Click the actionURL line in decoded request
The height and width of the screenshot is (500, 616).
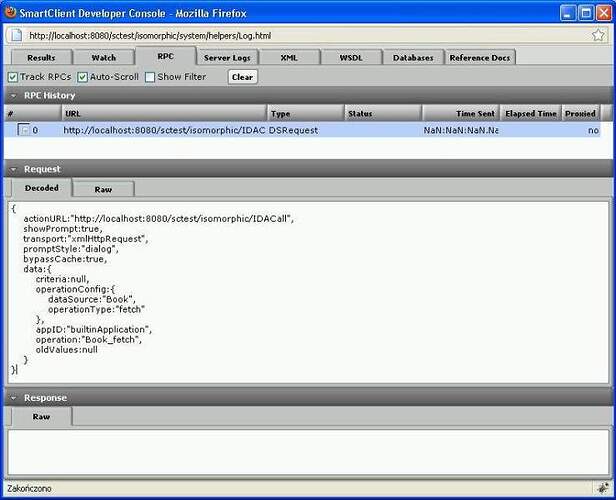[x=158, y=218]
